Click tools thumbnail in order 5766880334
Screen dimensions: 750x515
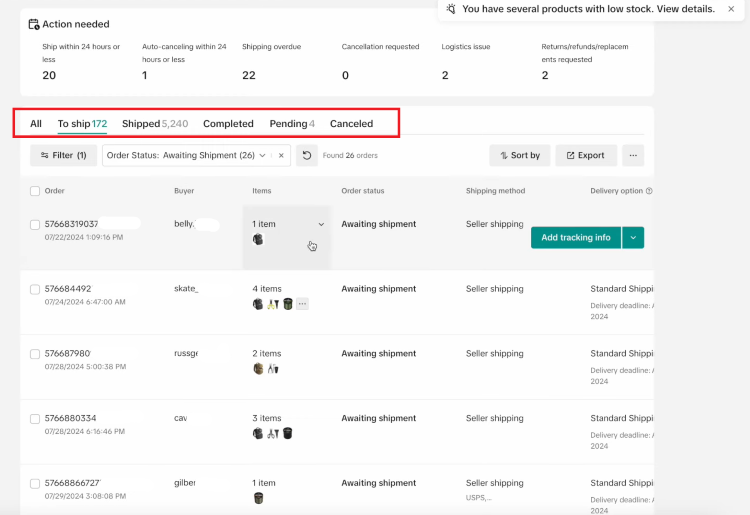pyautogui.click(x=273, y=433)
